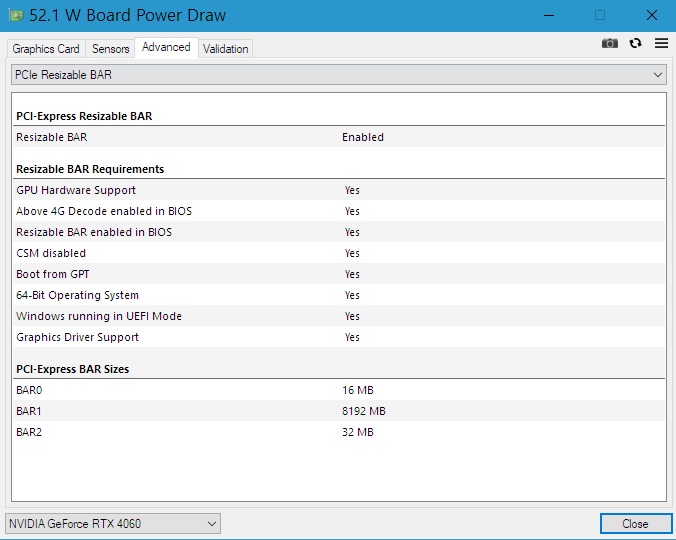
Task: Close the window with the X button
Action: point(651,15)
